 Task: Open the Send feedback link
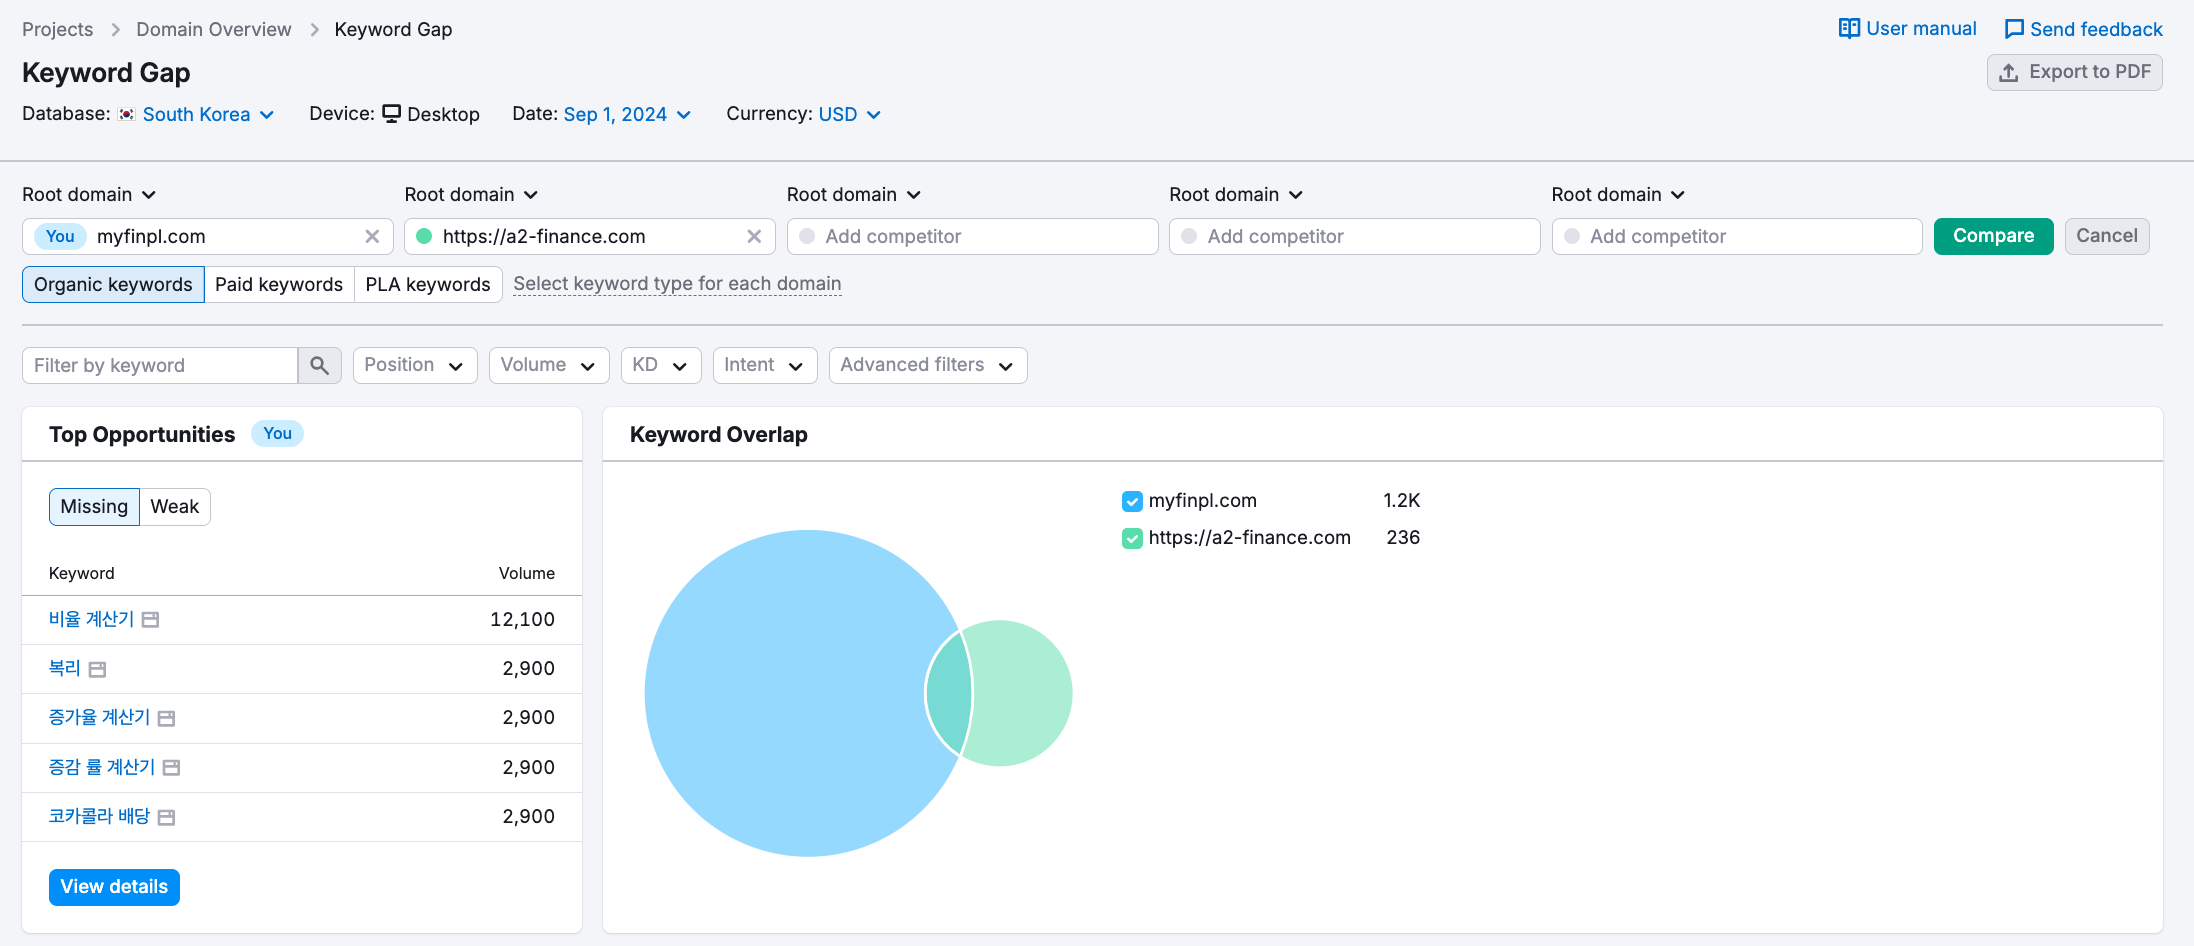[x=2084, y=30]
